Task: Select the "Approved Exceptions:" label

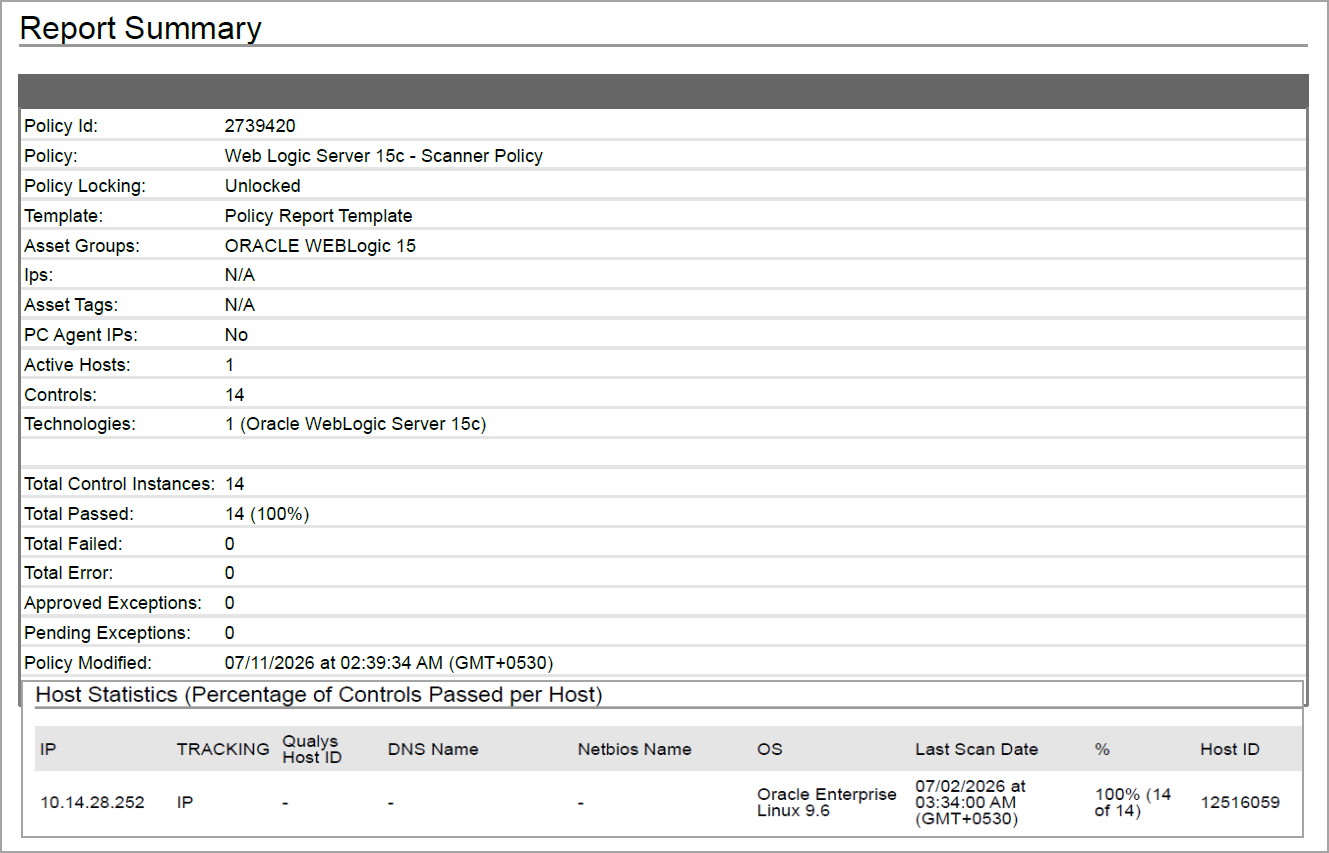Action: coord(113,603)
